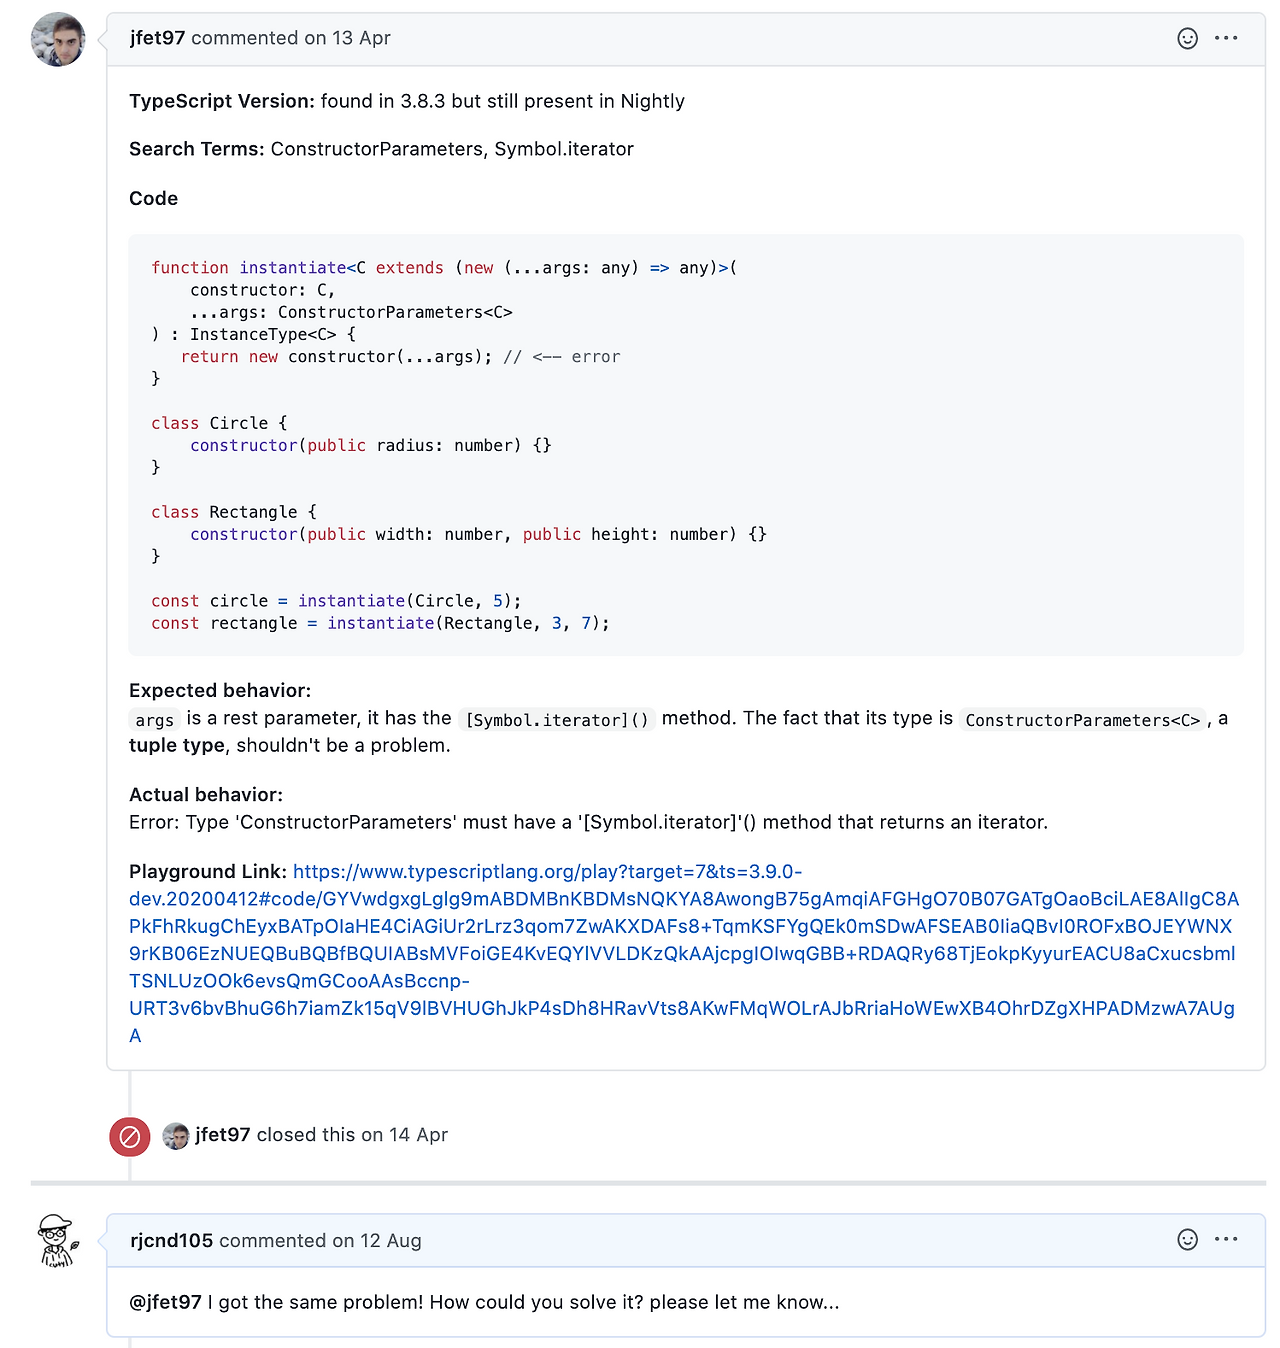This screenshot has width=1280, height=1348.
Task: Open emoji reaction picker on jfet97's comment
Action: 1187,39
